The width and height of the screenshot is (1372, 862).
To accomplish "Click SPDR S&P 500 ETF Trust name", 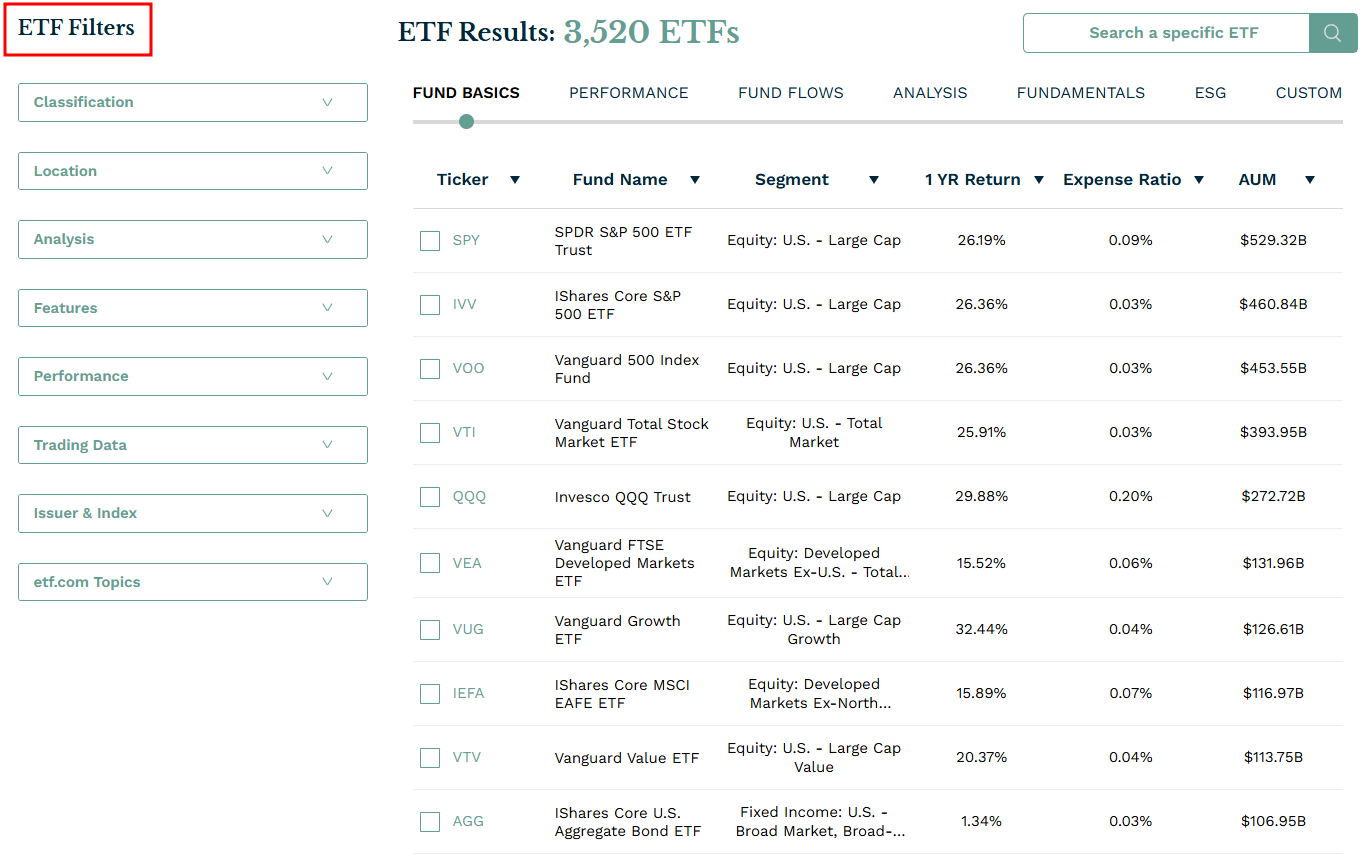I will (623, 241).
